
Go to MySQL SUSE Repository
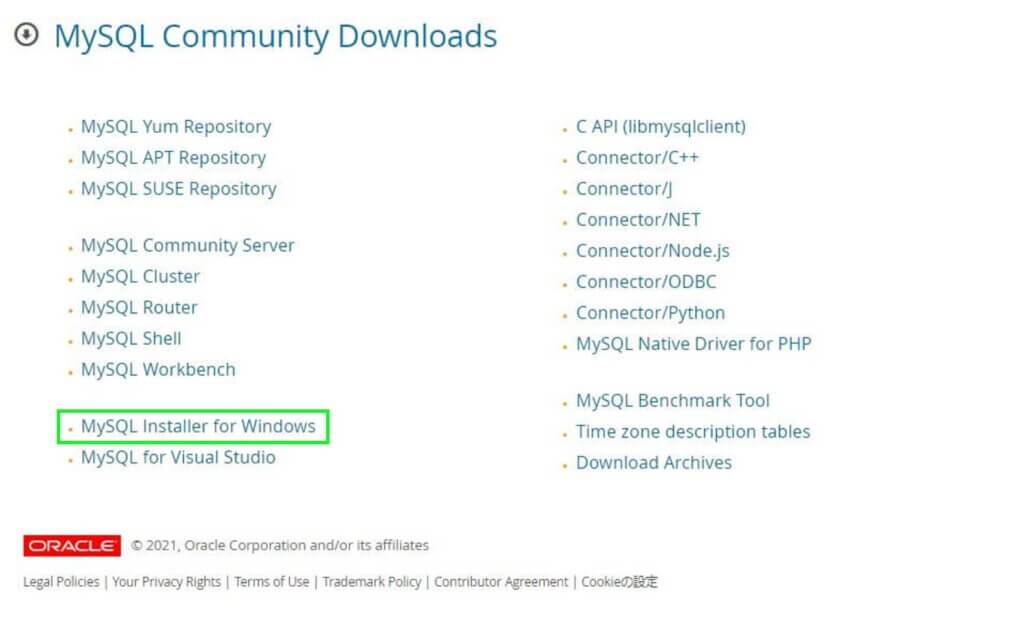[178, 189]
